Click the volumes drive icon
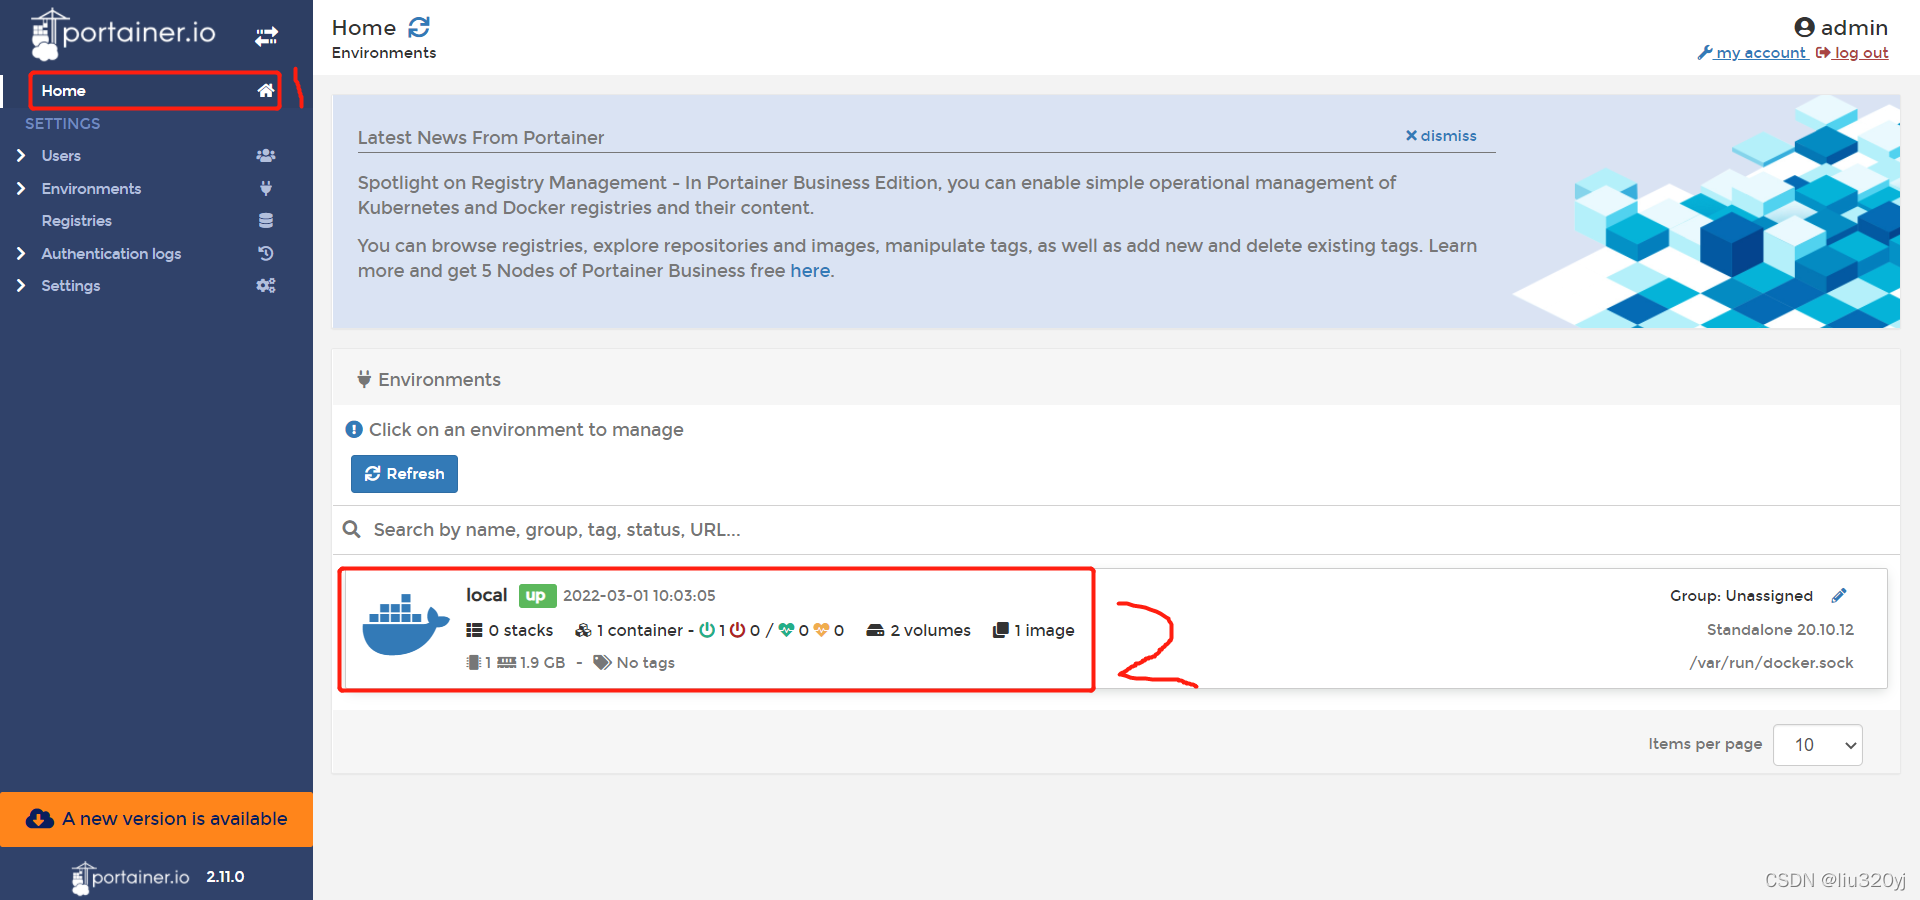1920x900 pixels. coord(875,630)
